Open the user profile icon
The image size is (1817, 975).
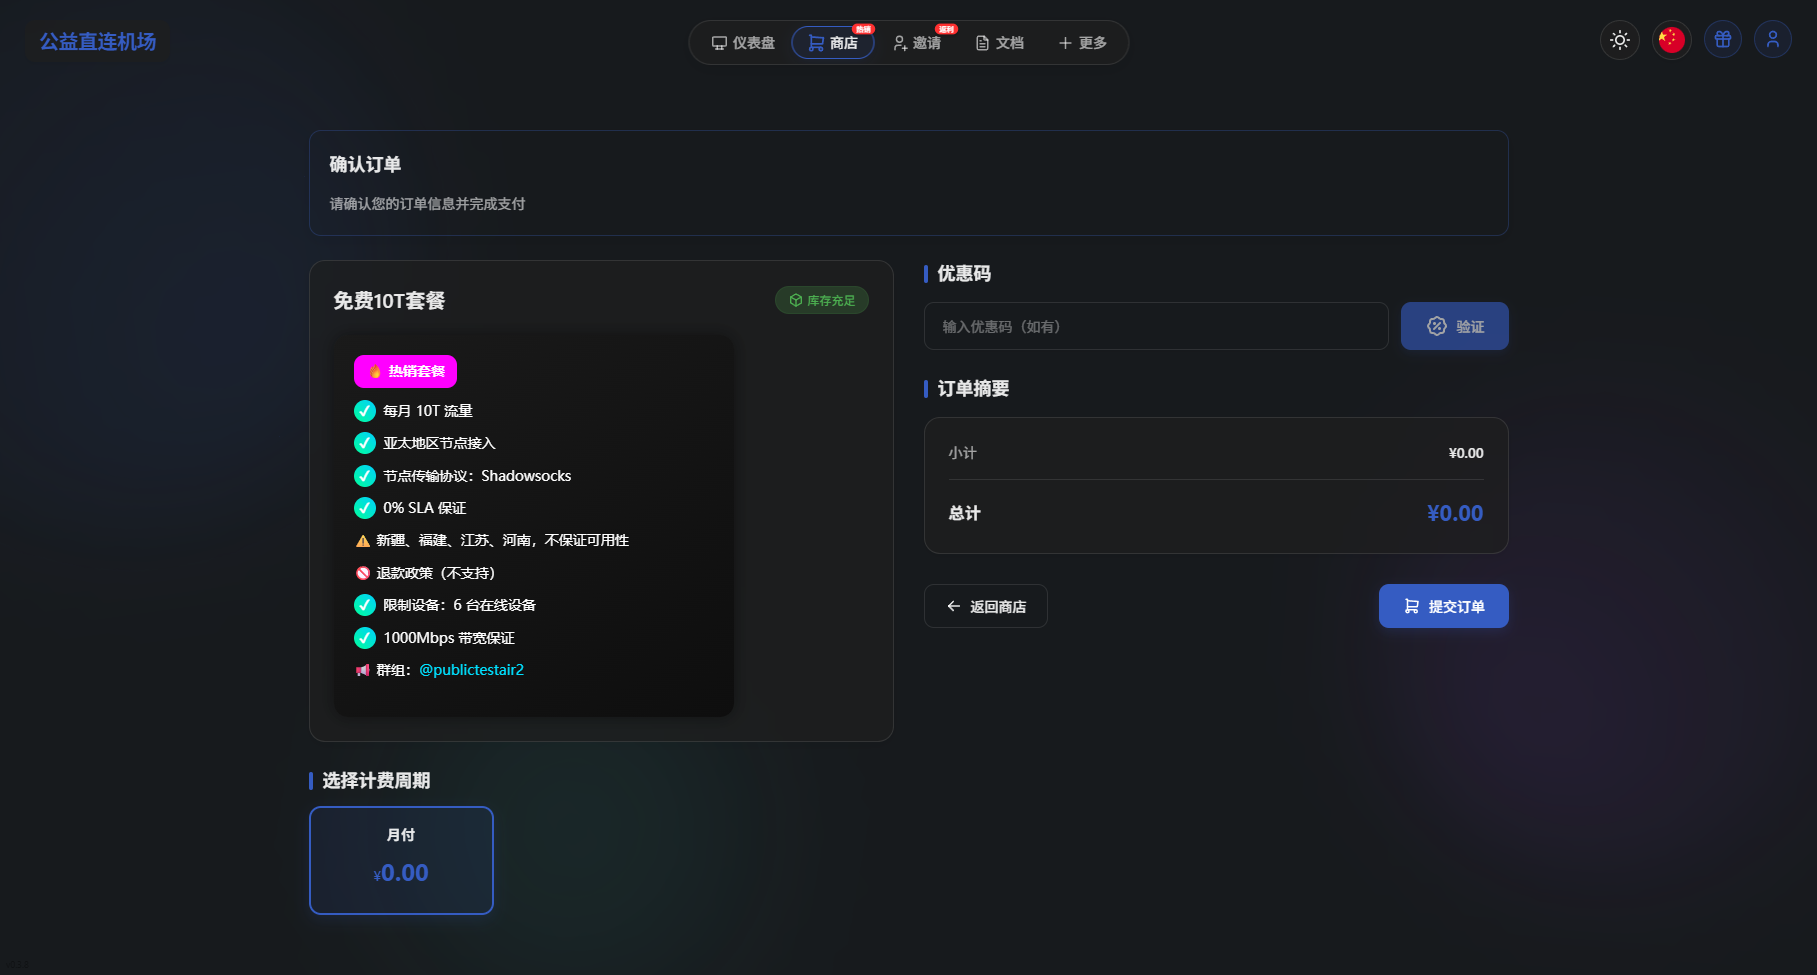(x=1773, y=39)
